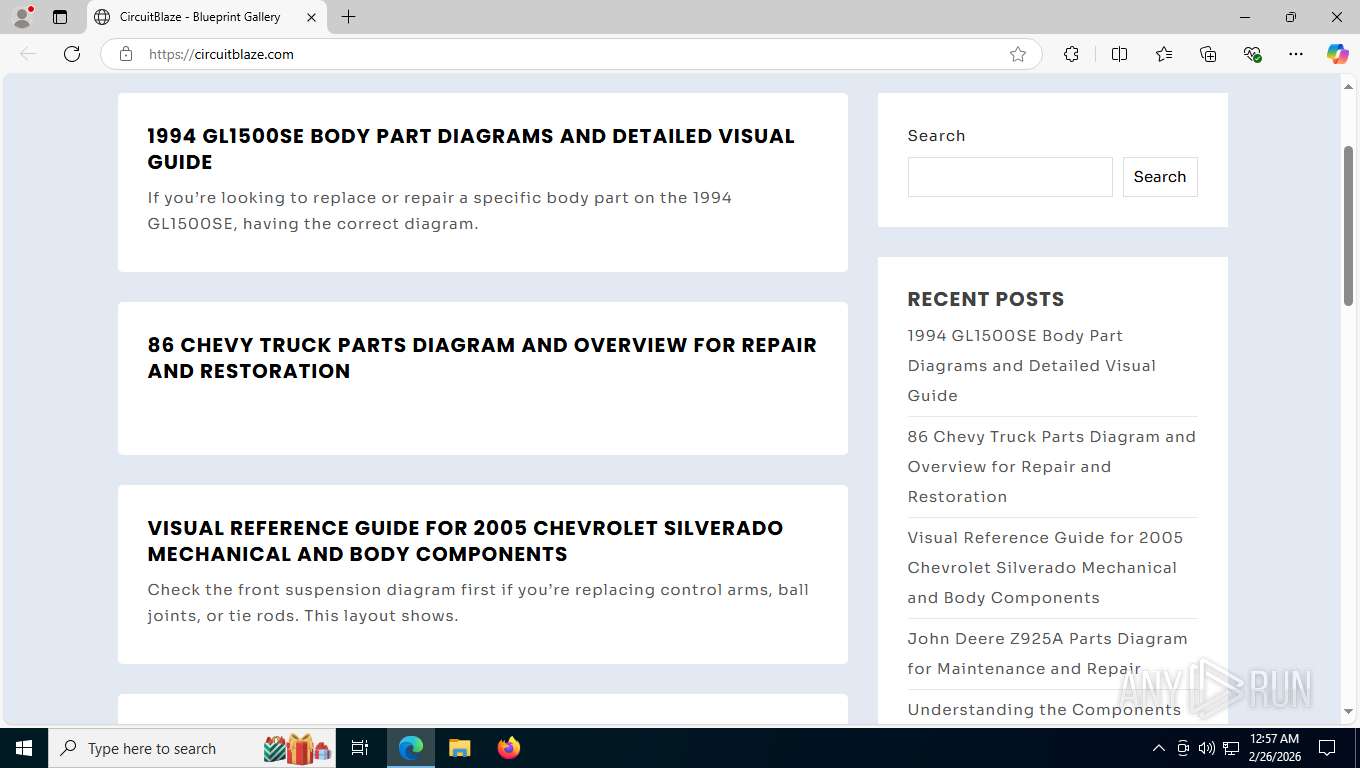This screenshot has height=768, width=1360.
Task: Open recent post 1994 GL1500SE Body Part Diagrams
Action: [1031, 365]
